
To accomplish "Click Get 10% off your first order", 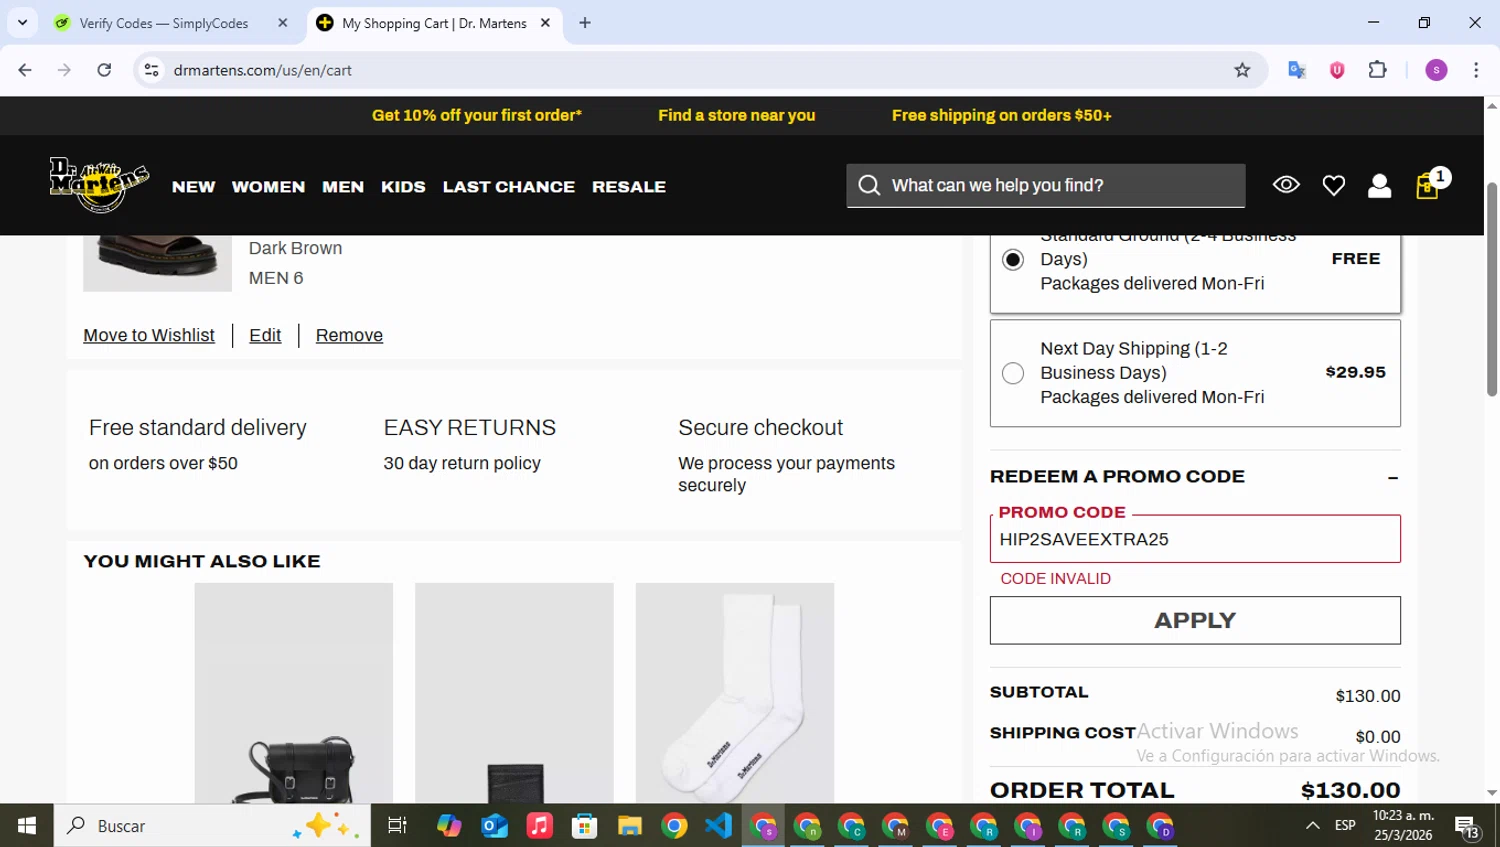I will tap(477, 115).
